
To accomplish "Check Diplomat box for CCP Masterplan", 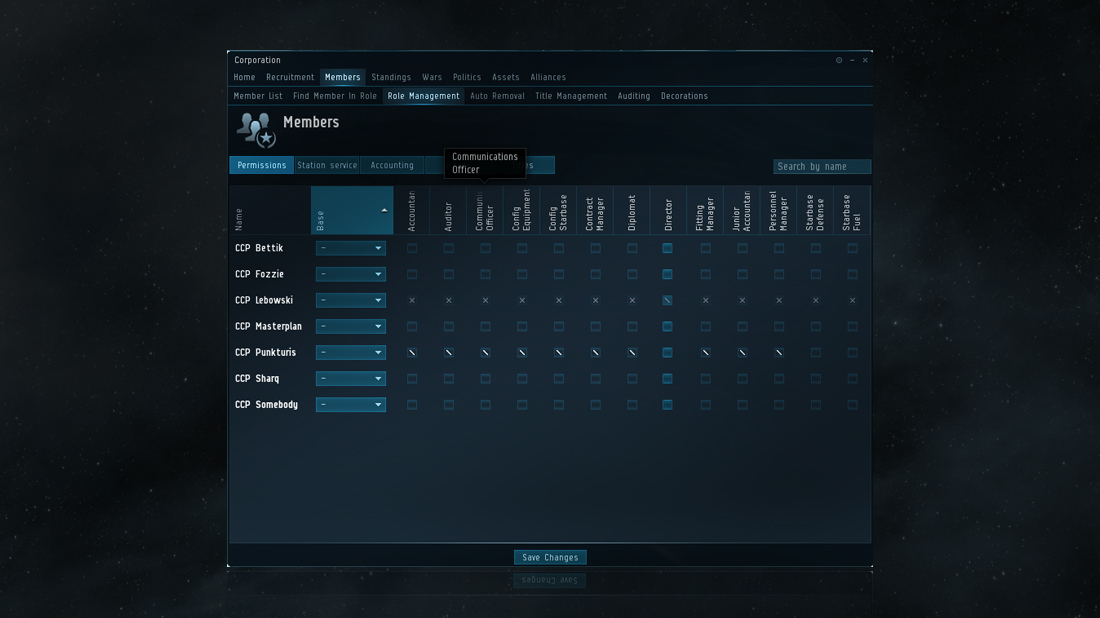I will [632, 326].
